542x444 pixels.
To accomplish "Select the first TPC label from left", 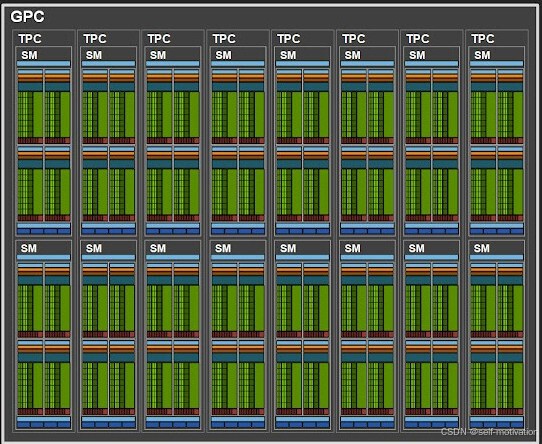I will (30, 39).
